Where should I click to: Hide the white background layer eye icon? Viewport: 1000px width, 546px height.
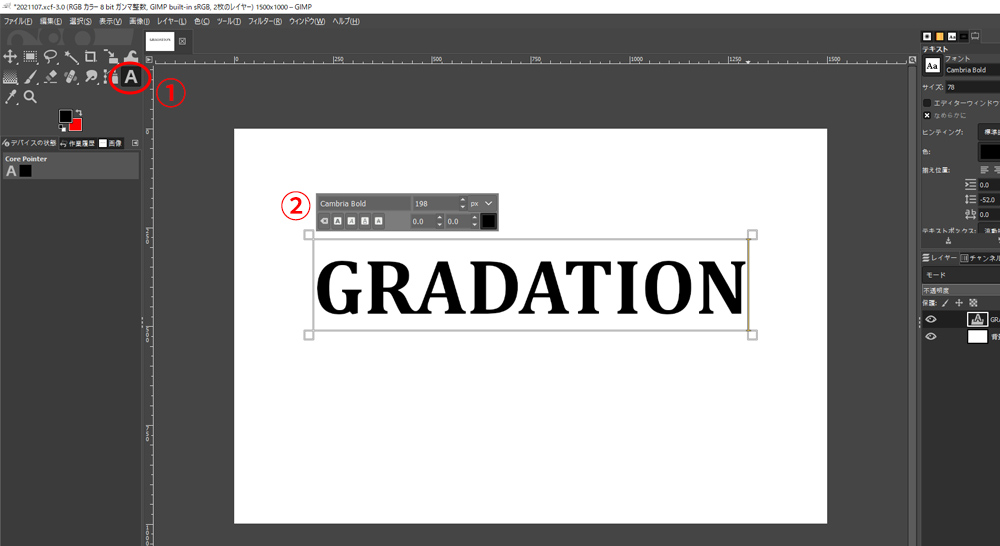[931, 336]
